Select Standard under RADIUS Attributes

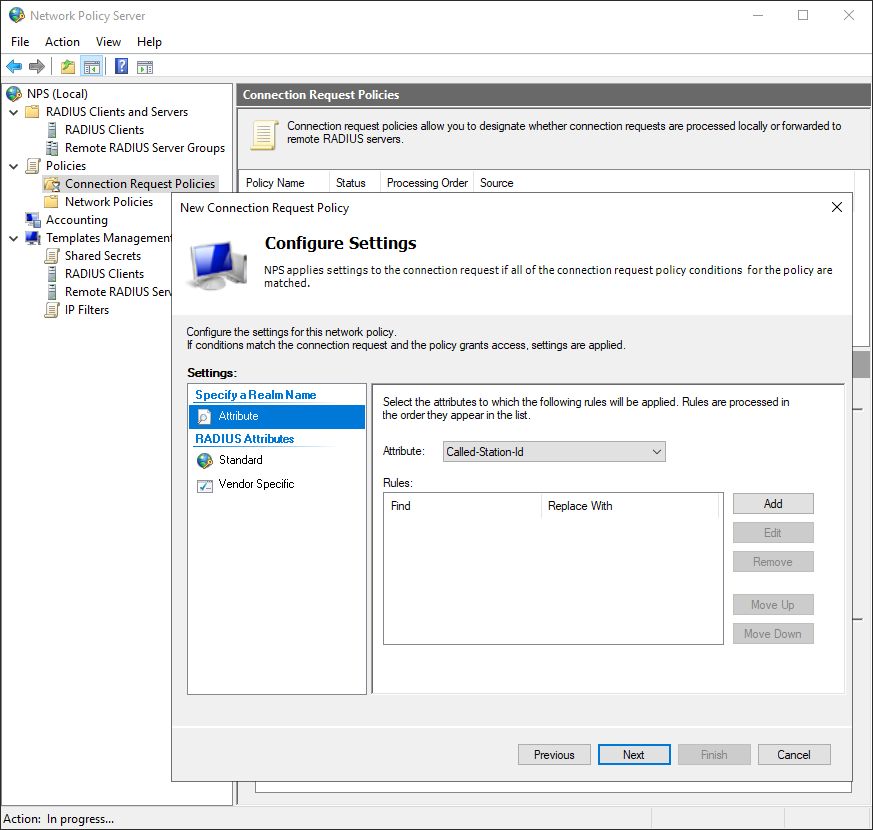[x=240, y=460]
